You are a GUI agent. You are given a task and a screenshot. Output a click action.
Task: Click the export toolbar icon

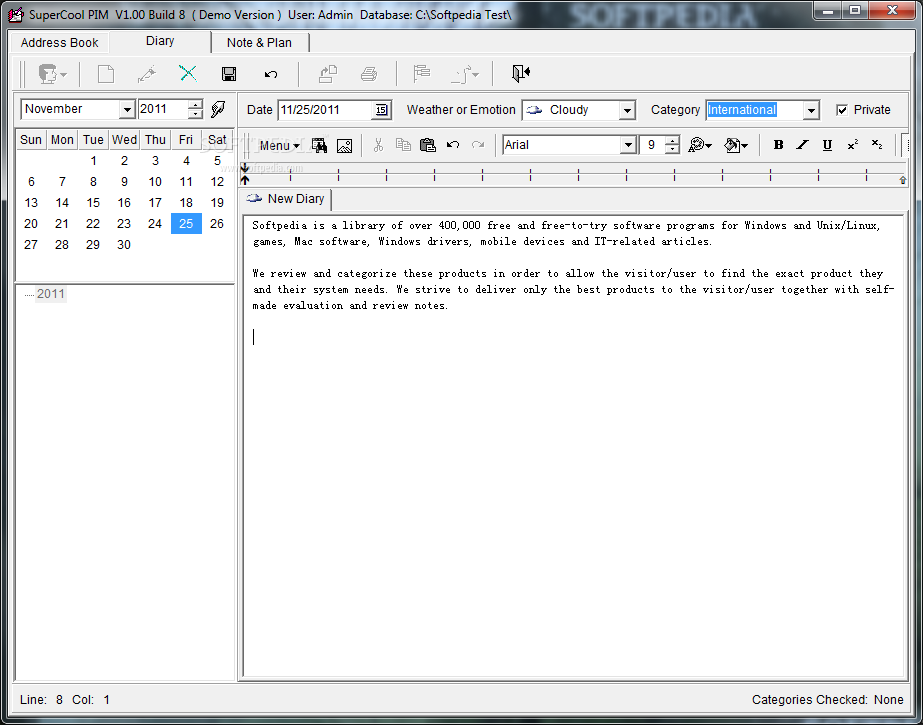pos(328,74)
